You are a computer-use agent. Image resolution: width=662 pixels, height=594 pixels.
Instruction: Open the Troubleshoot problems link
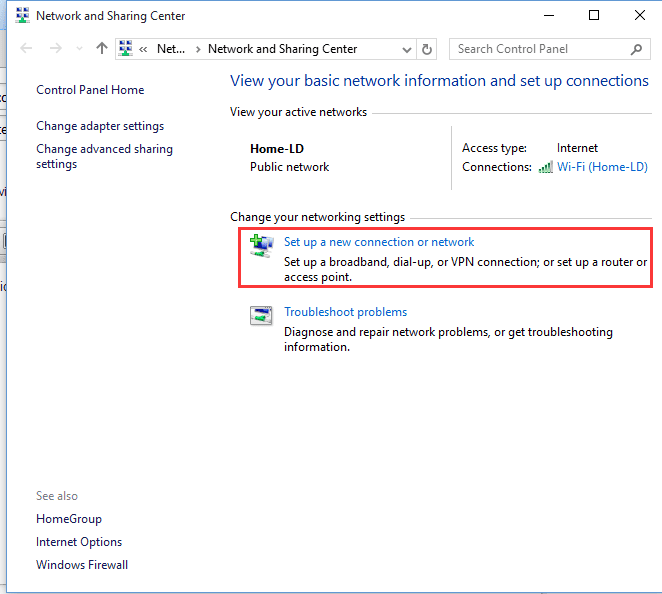point(345,312)
